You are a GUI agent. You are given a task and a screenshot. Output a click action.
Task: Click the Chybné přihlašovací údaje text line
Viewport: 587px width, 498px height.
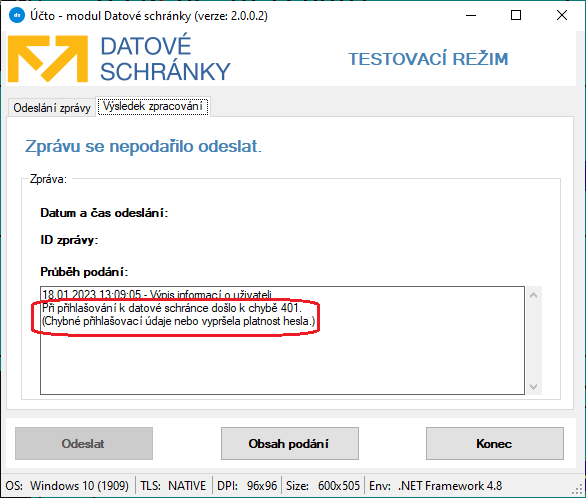click(x=179, y=321)
